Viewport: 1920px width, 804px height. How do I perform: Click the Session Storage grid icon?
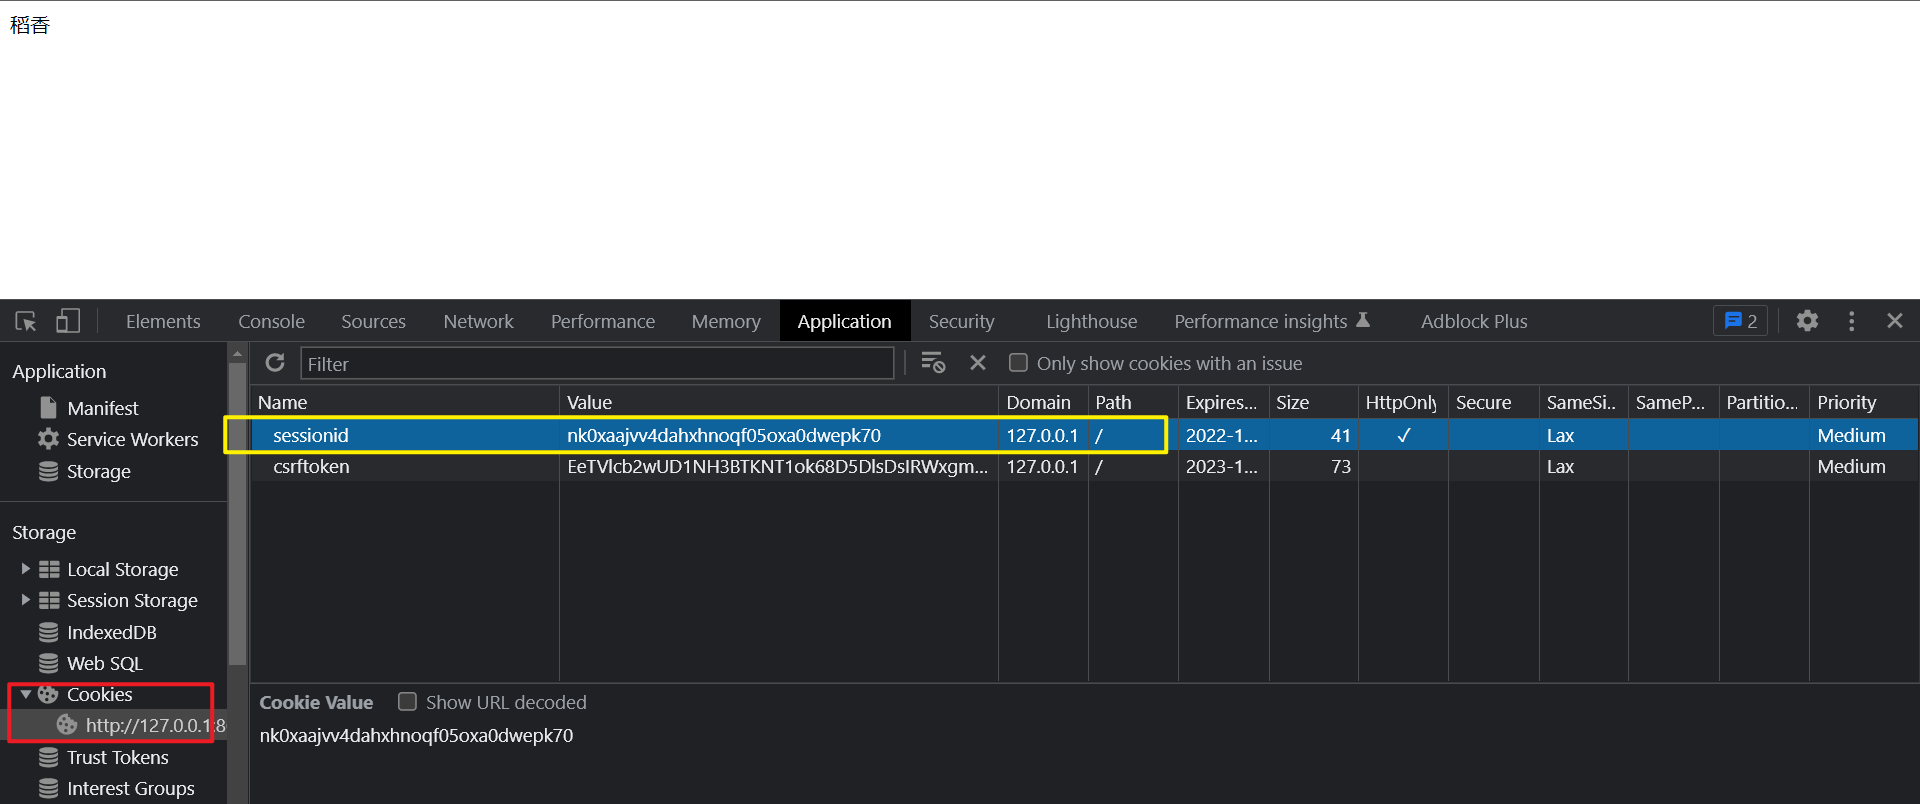tap(49, 600)
